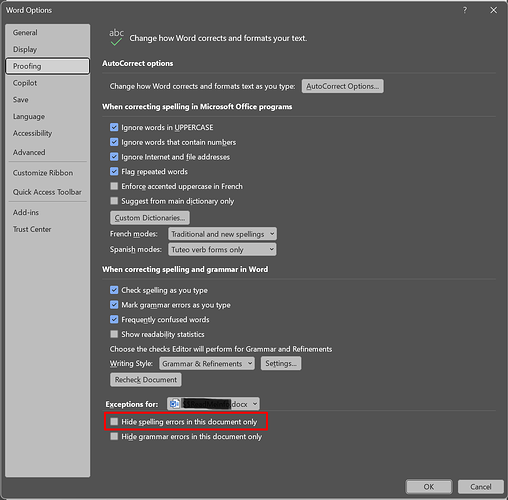Image resolution: width=508 pixels, height=500 pixels.
Task: Click the AutoCorrect options heading
Action: click(138, 63)
